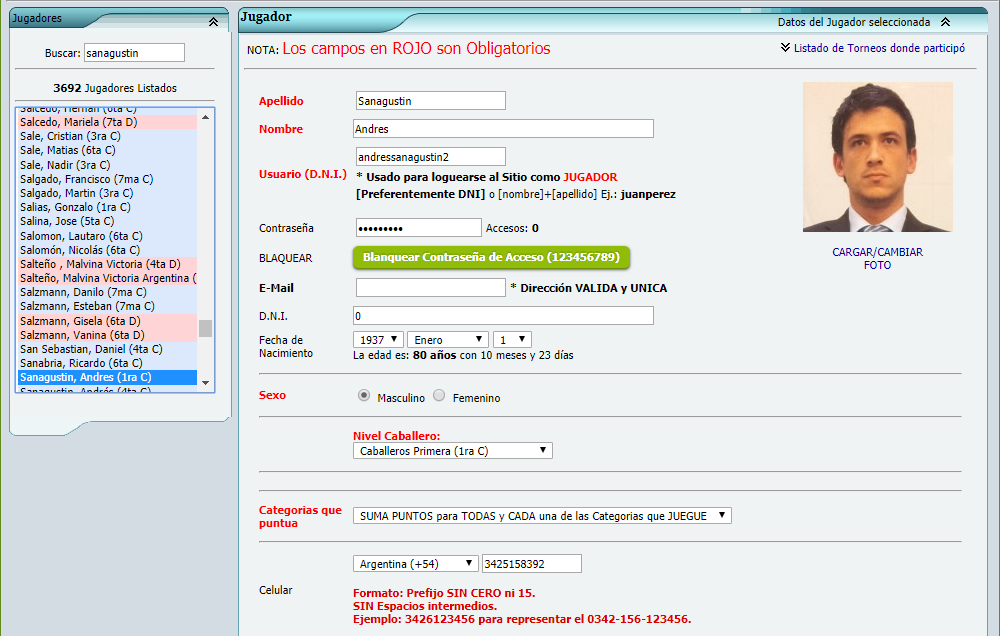Select the Masculino radio button
Viewport: 1000px width, 636px height.
tap(364, 396)
